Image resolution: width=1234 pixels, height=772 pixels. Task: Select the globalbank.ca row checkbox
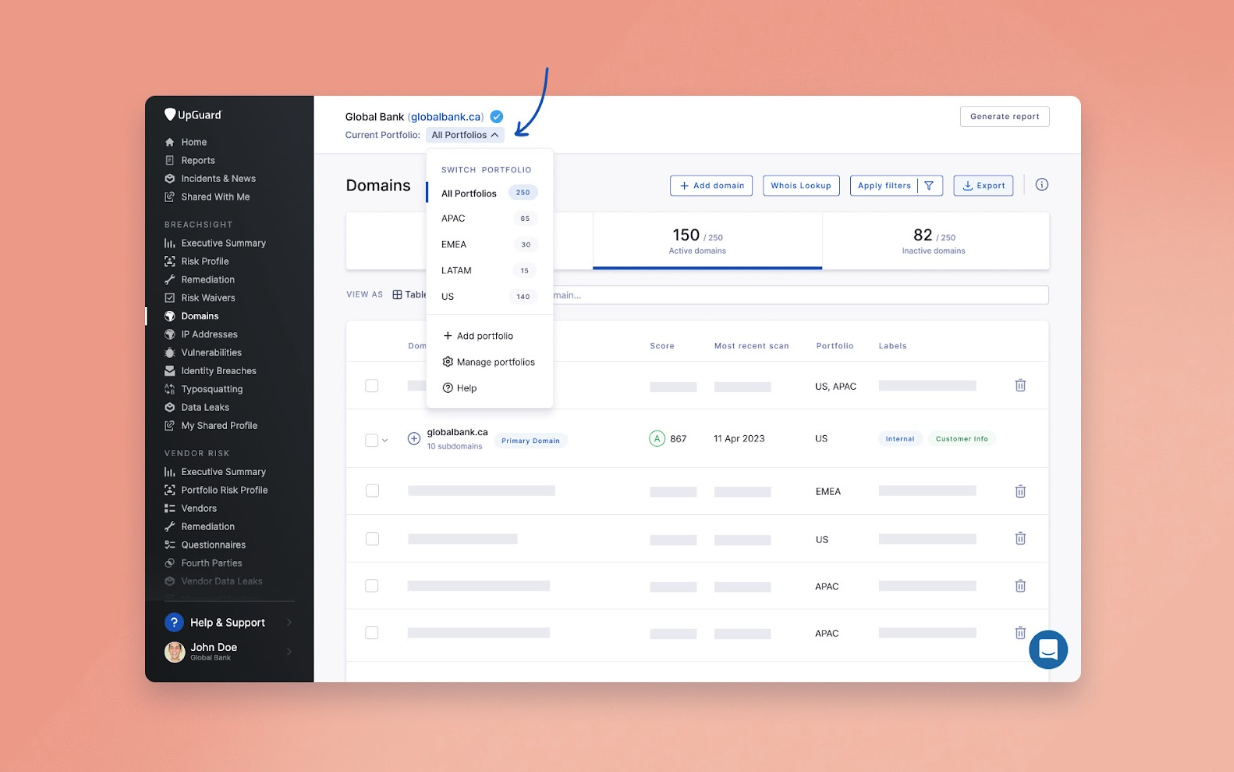coord(372,439)
